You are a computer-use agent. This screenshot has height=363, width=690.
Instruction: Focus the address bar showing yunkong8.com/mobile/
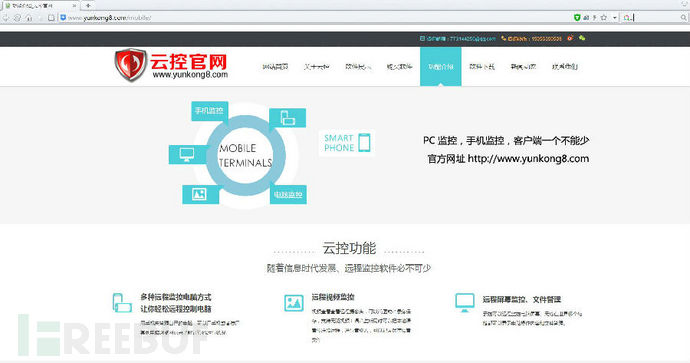317,18
